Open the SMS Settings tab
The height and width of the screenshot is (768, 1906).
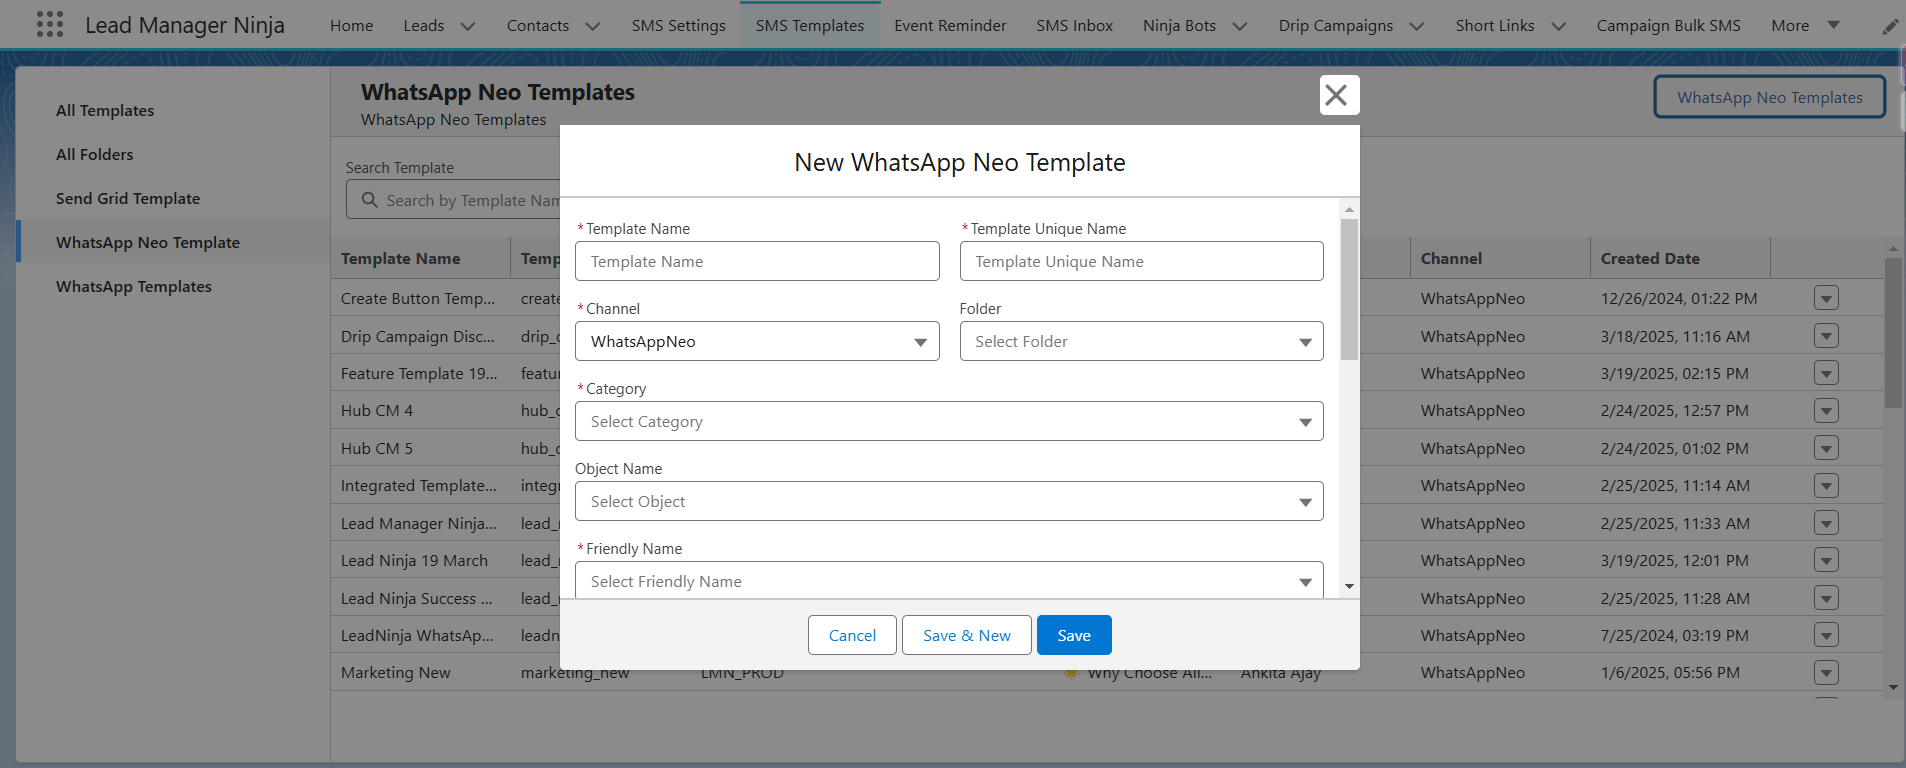(x=678, y=26)
